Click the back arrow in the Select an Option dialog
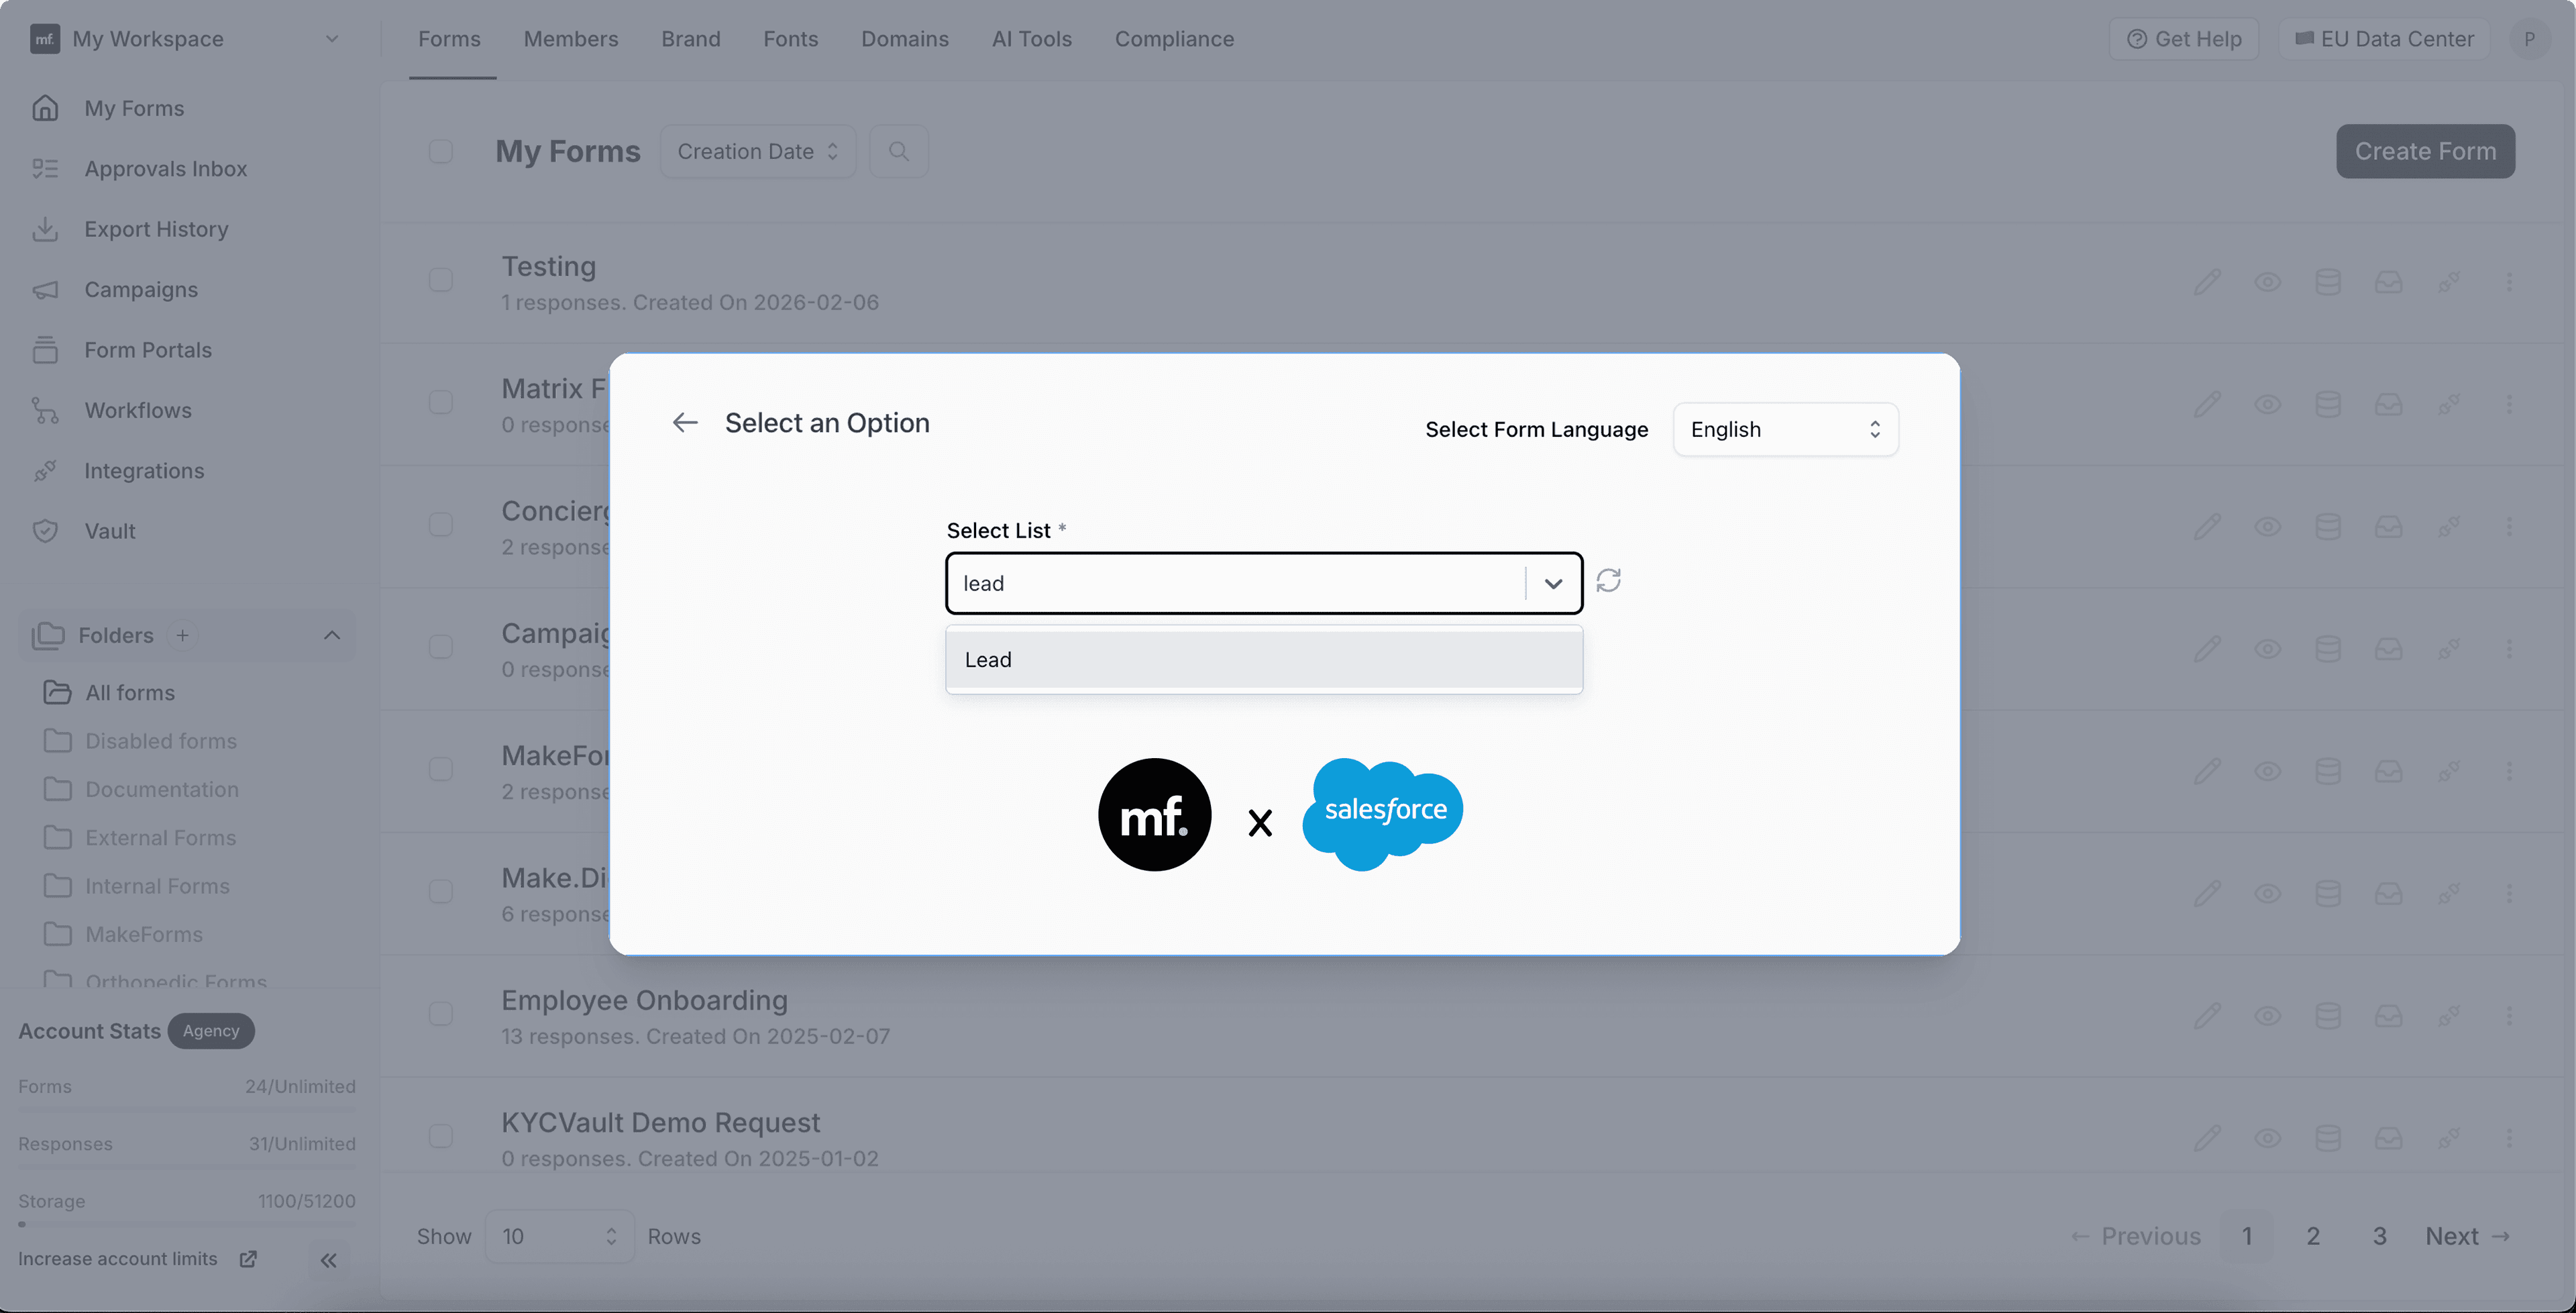Screen dimensions: 2576x1313 (x=684, y=422)
